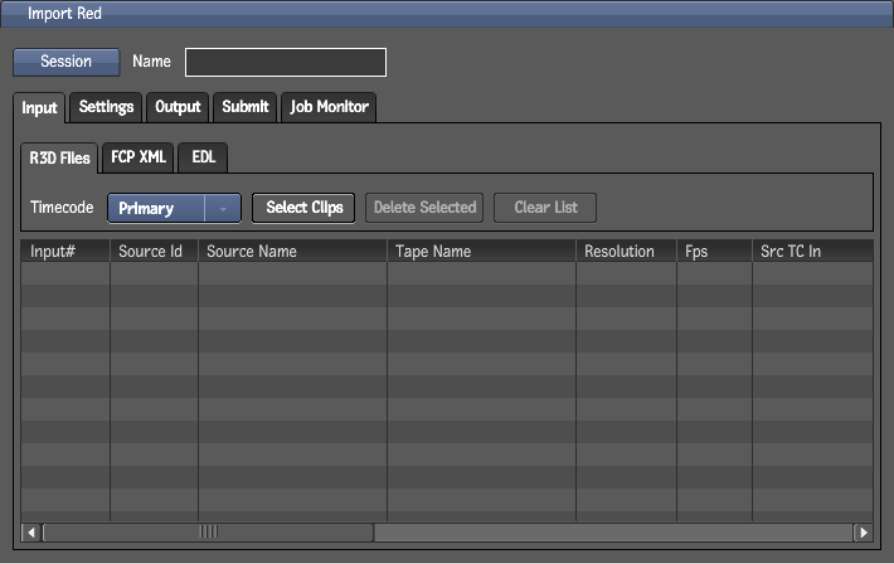Click the Name text input field
894x564 pixels.
pyautogui.click(x=285, y=62)
